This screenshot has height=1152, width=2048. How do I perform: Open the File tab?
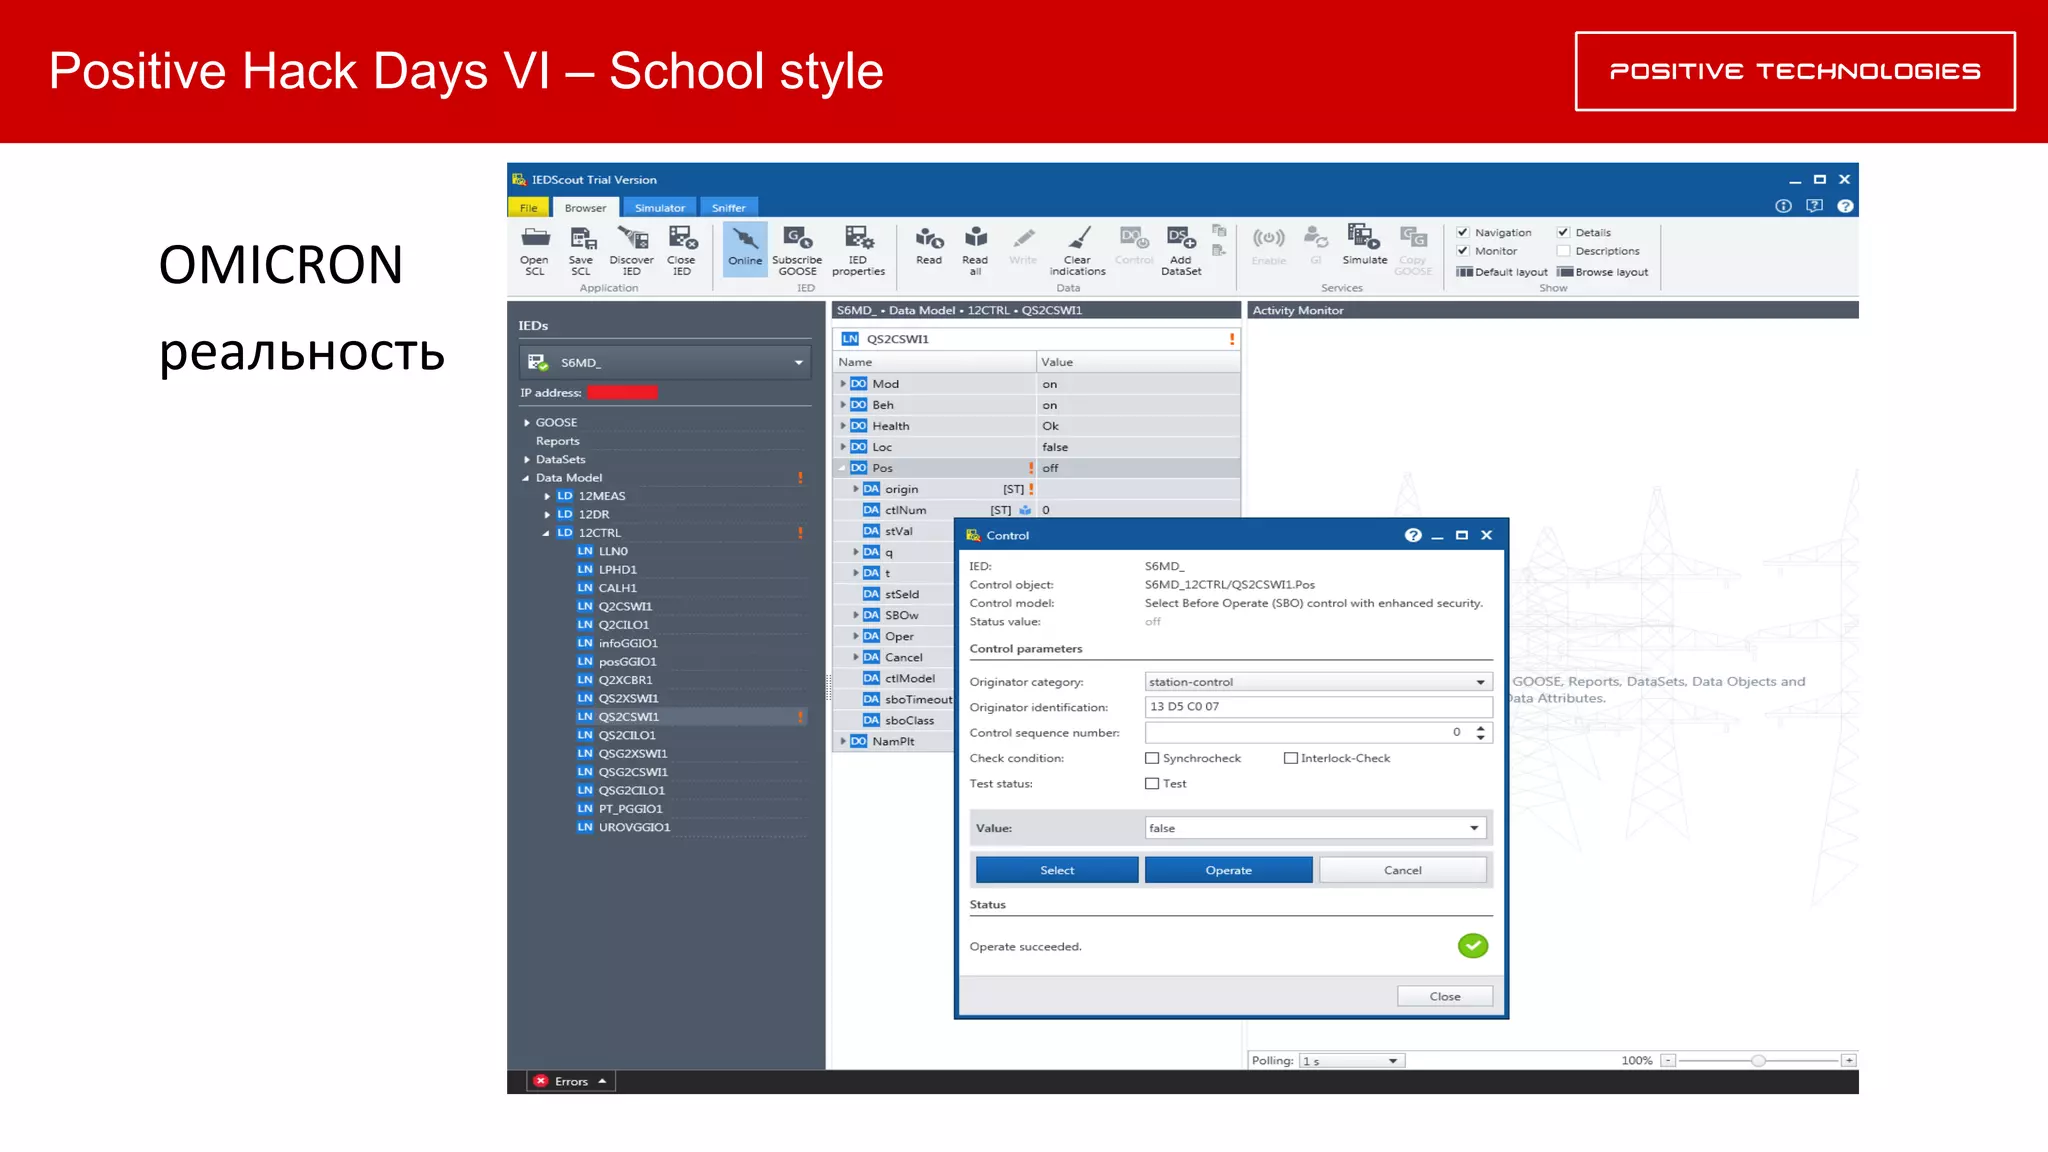pyautogui.click(x=528, y=208)
